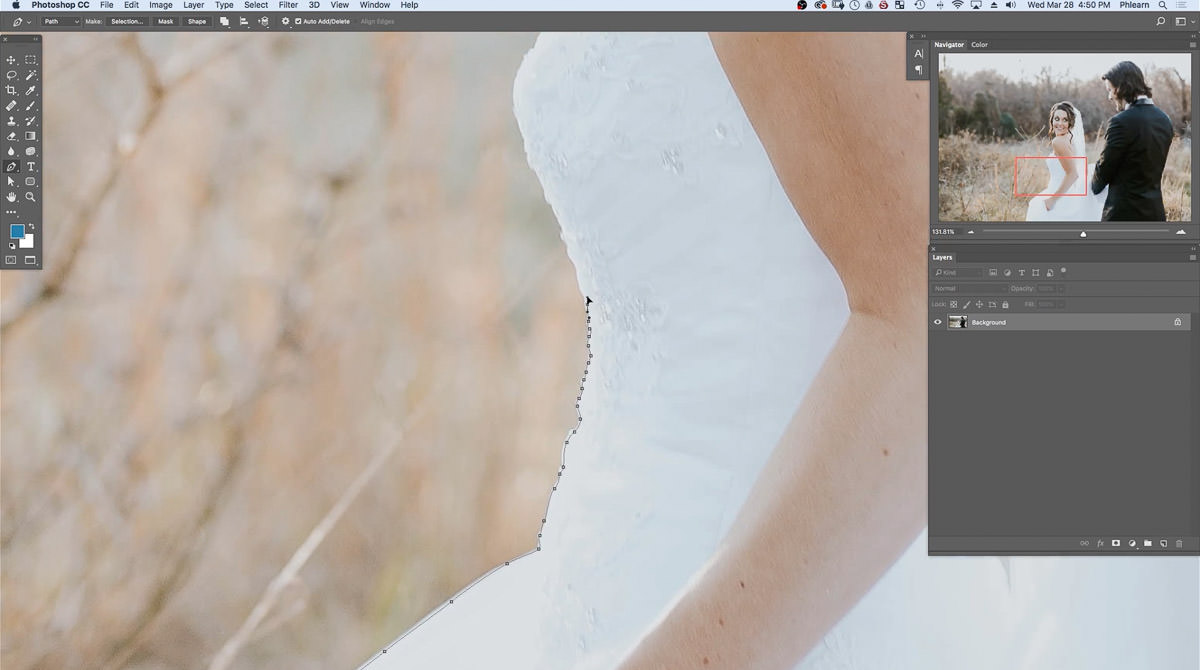The height and width of the screenshot is (670, 1200).
Task: Click the Shape button in options bar
Action: point(197,21)
